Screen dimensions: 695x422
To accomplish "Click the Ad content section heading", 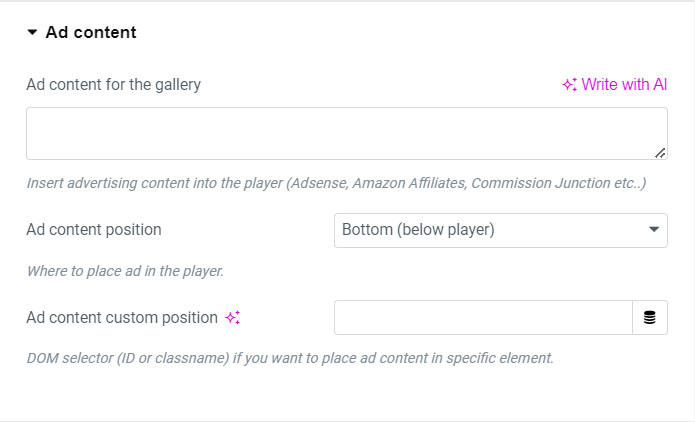I will point(91,32).
